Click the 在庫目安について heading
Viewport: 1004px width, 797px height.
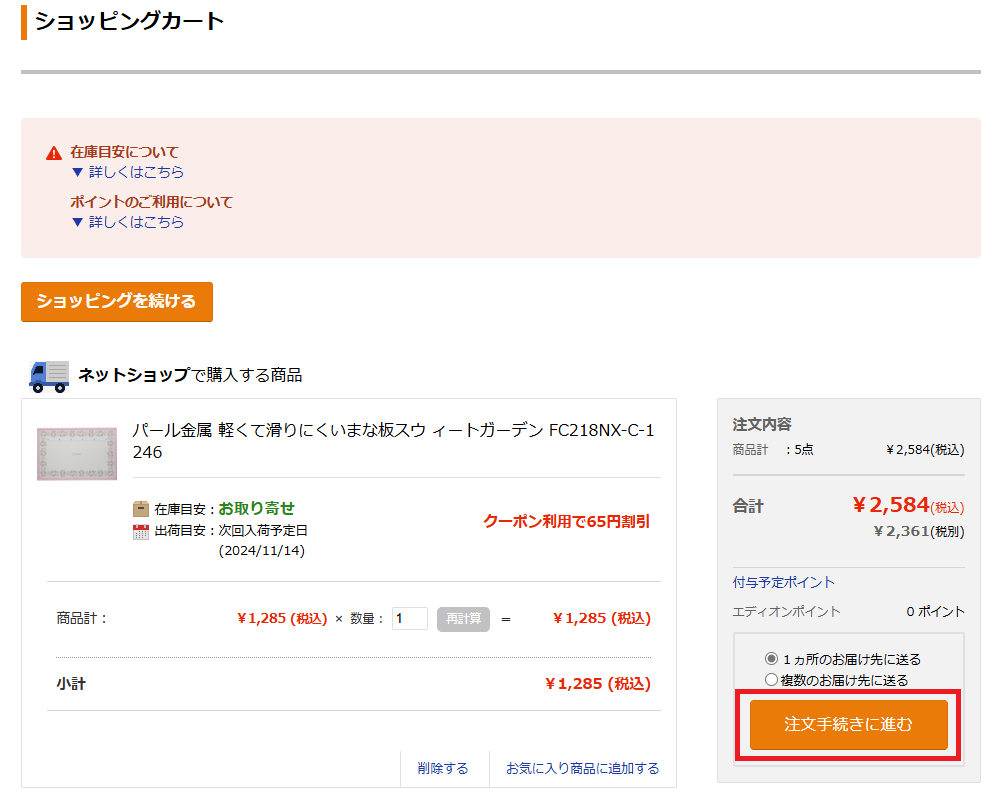click(x=124, y=152)
